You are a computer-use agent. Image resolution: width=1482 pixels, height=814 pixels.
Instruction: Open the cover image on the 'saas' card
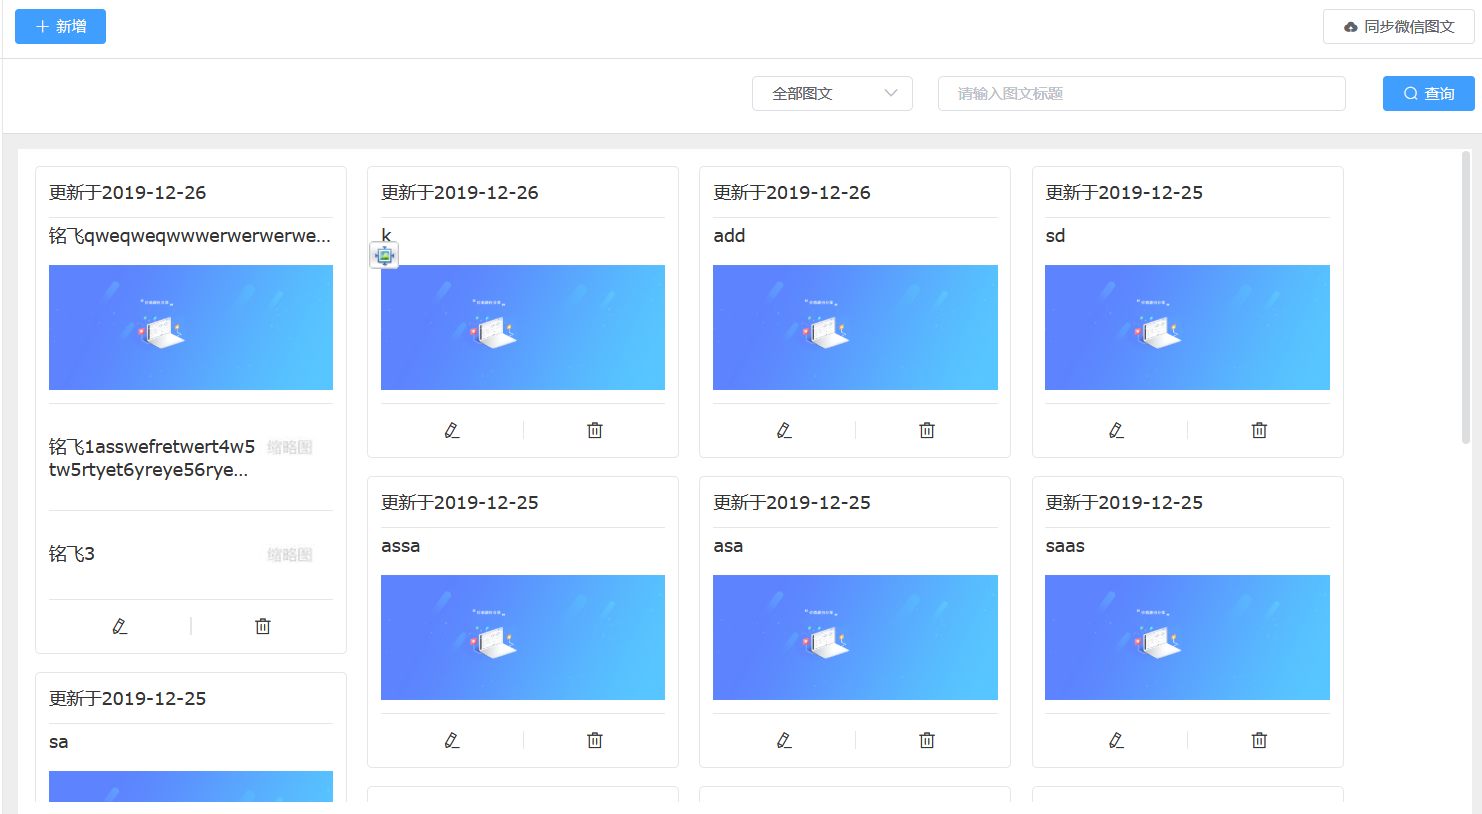[1187, 637]
